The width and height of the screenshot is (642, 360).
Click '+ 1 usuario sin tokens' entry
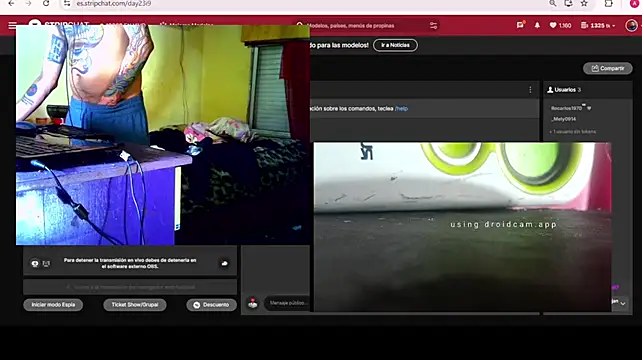[572, 131]
